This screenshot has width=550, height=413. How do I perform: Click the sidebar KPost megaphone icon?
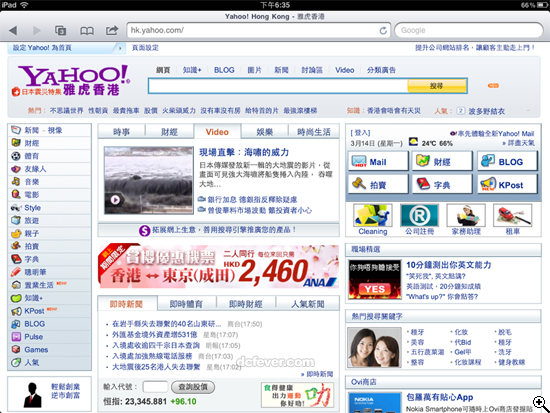click(x=16, y=311)
